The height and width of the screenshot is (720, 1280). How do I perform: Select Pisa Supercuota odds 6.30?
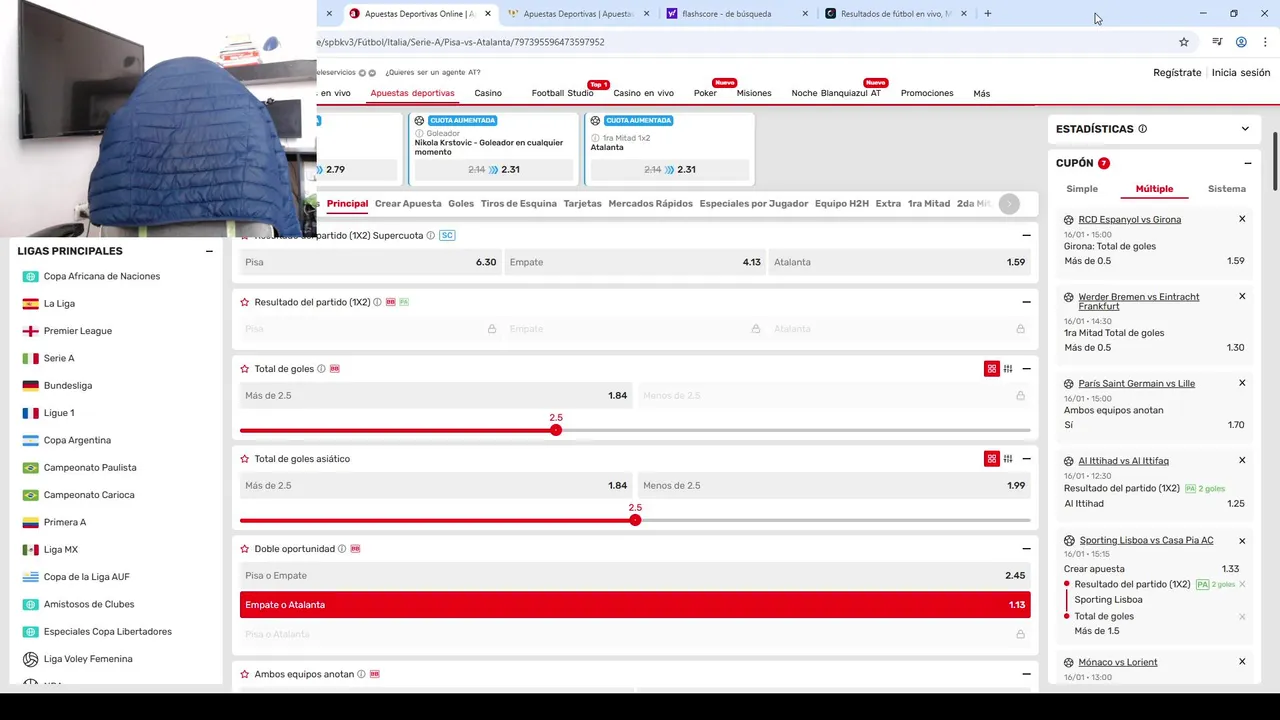[x=370, y=262]
